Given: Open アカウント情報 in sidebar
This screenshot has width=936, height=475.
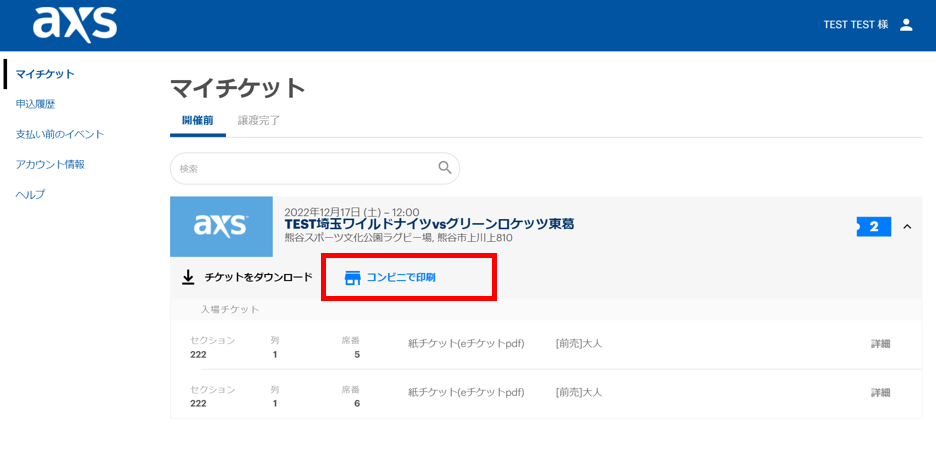Looking at the screenshot, I should [x=50, y=164].
